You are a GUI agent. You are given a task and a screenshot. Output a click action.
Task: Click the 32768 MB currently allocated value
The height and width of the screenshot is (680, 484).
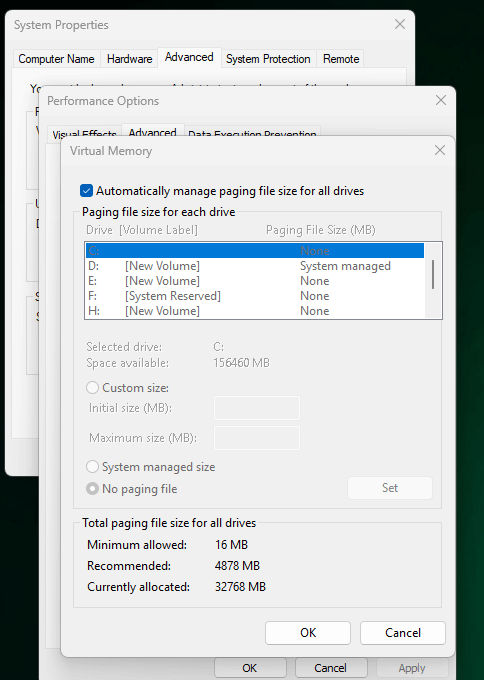[240, 587]
